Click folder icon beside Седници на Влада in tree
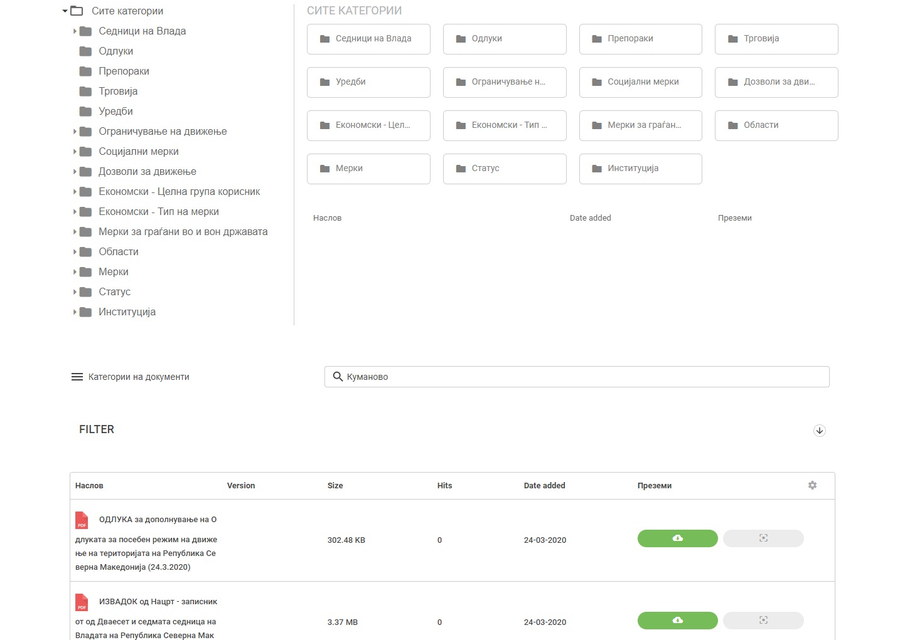Image resolution: width=900 pixels, height=640 pixels. pos(86,31)
